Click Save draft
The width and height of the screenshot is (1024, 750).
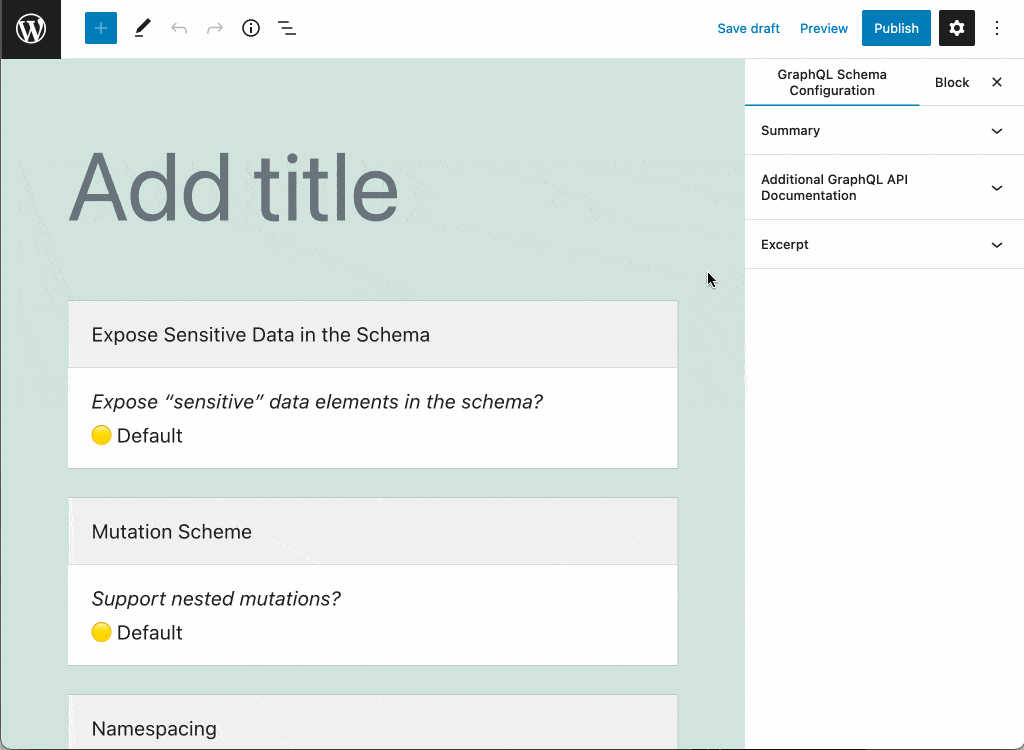[x=748, y=29]
